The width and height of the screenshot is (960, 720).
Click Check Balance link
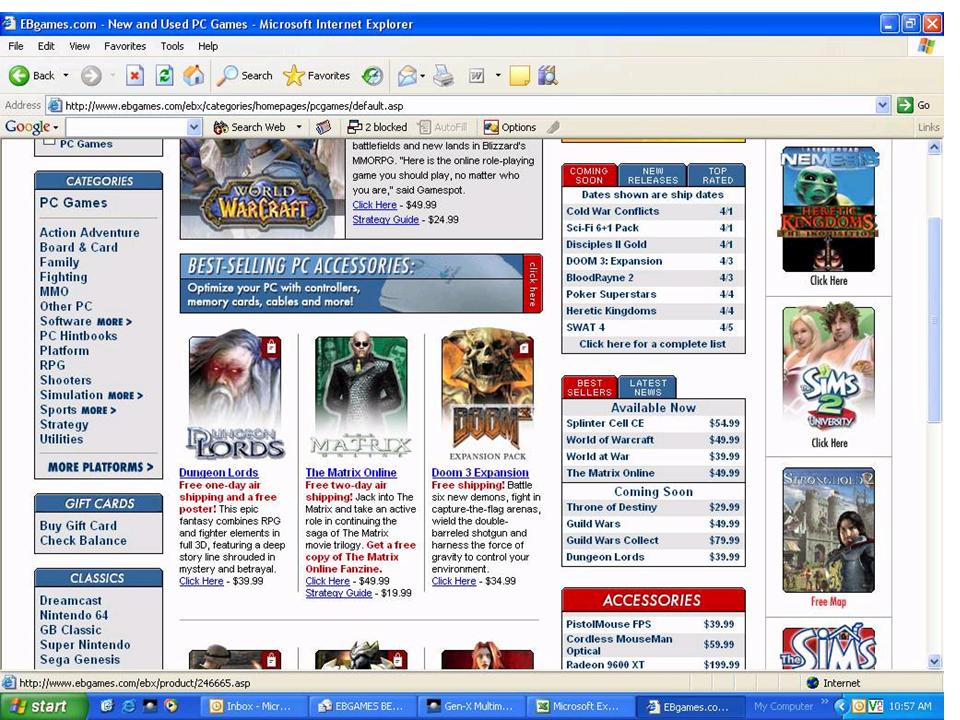click(83, 541)
